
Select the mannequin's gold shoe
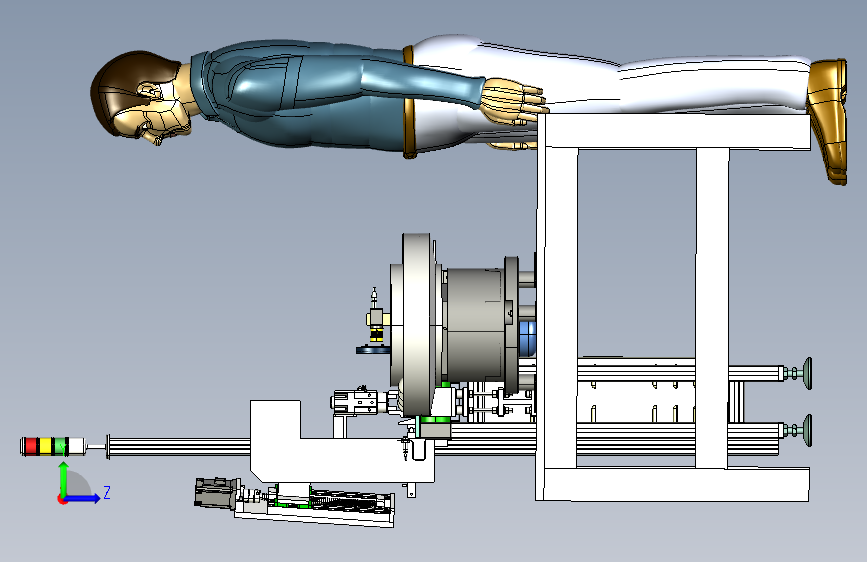click(827, 121)
